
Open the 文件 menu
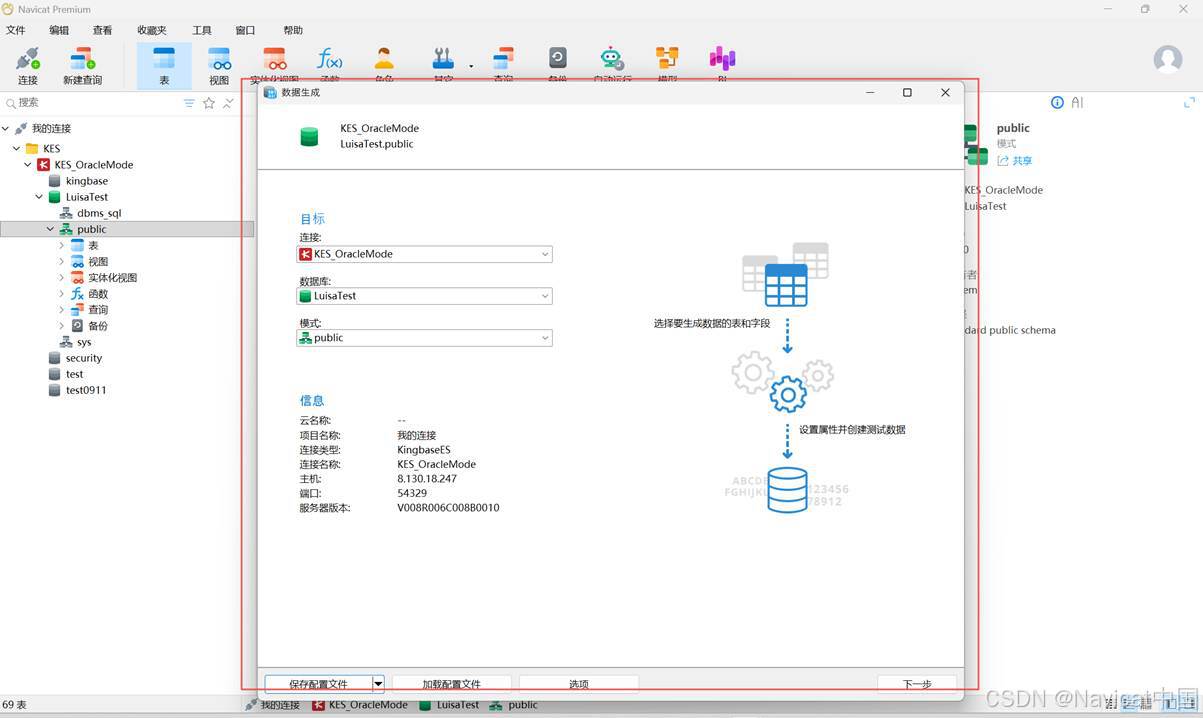(16, 30)
